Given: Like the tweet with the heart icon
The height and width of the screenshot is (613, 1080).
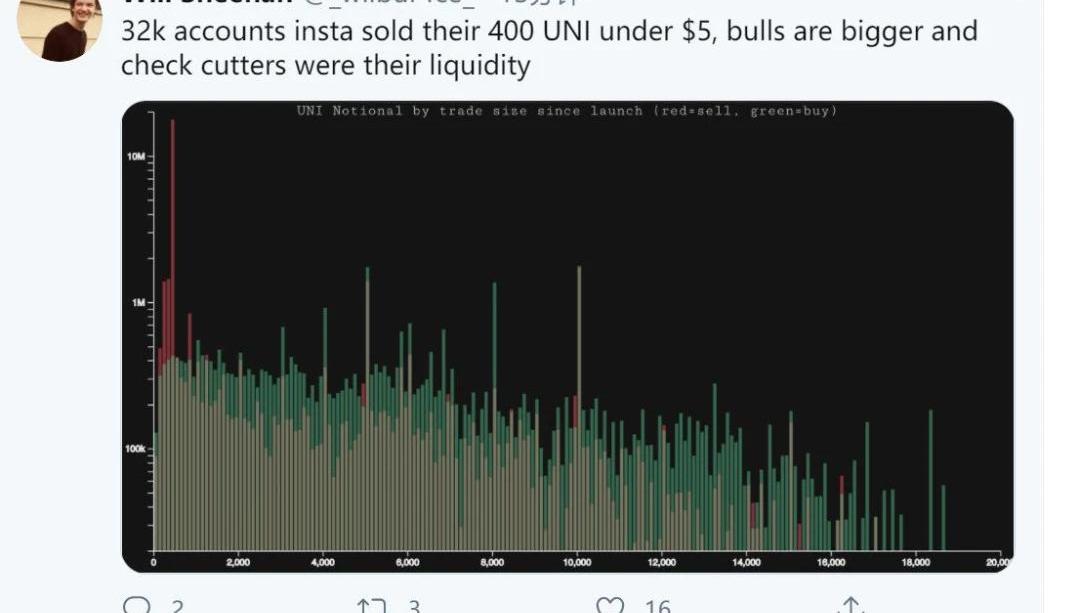Looking at the screenshot, I should point(610,605).
